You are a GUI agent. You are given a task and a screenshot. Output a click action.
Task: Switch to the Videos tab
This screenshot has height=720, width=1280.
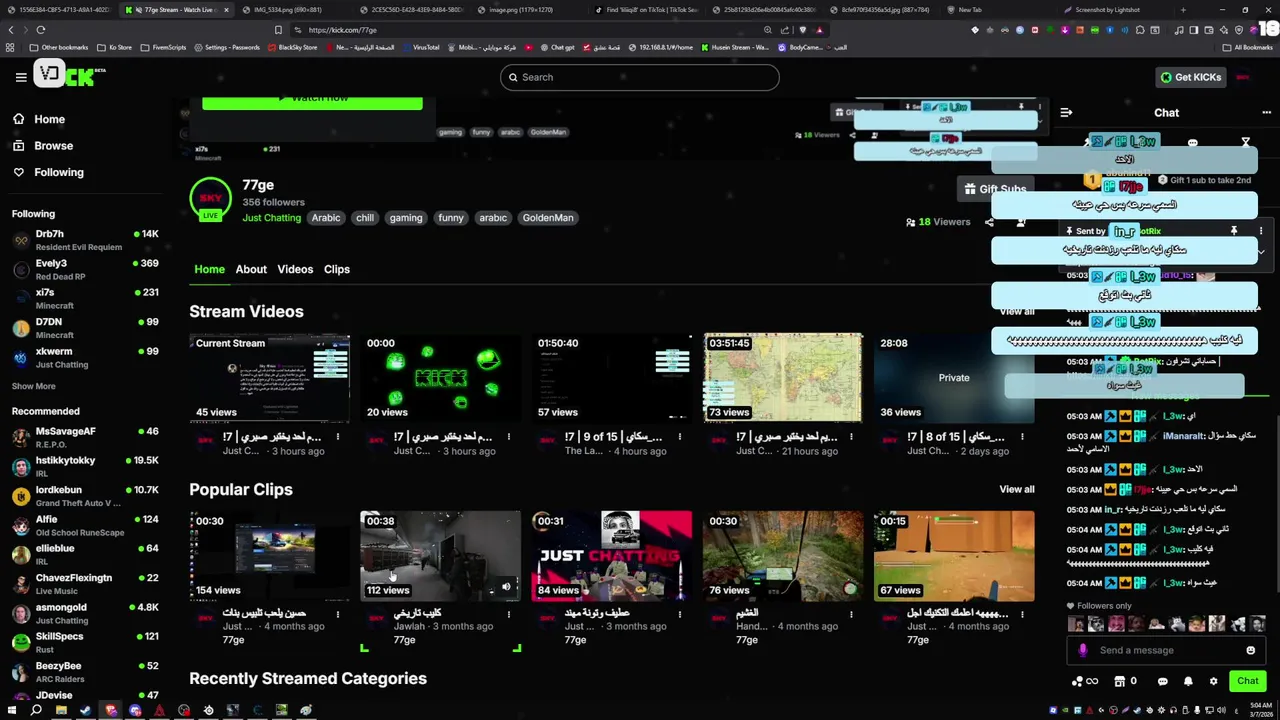click(295, 269)
